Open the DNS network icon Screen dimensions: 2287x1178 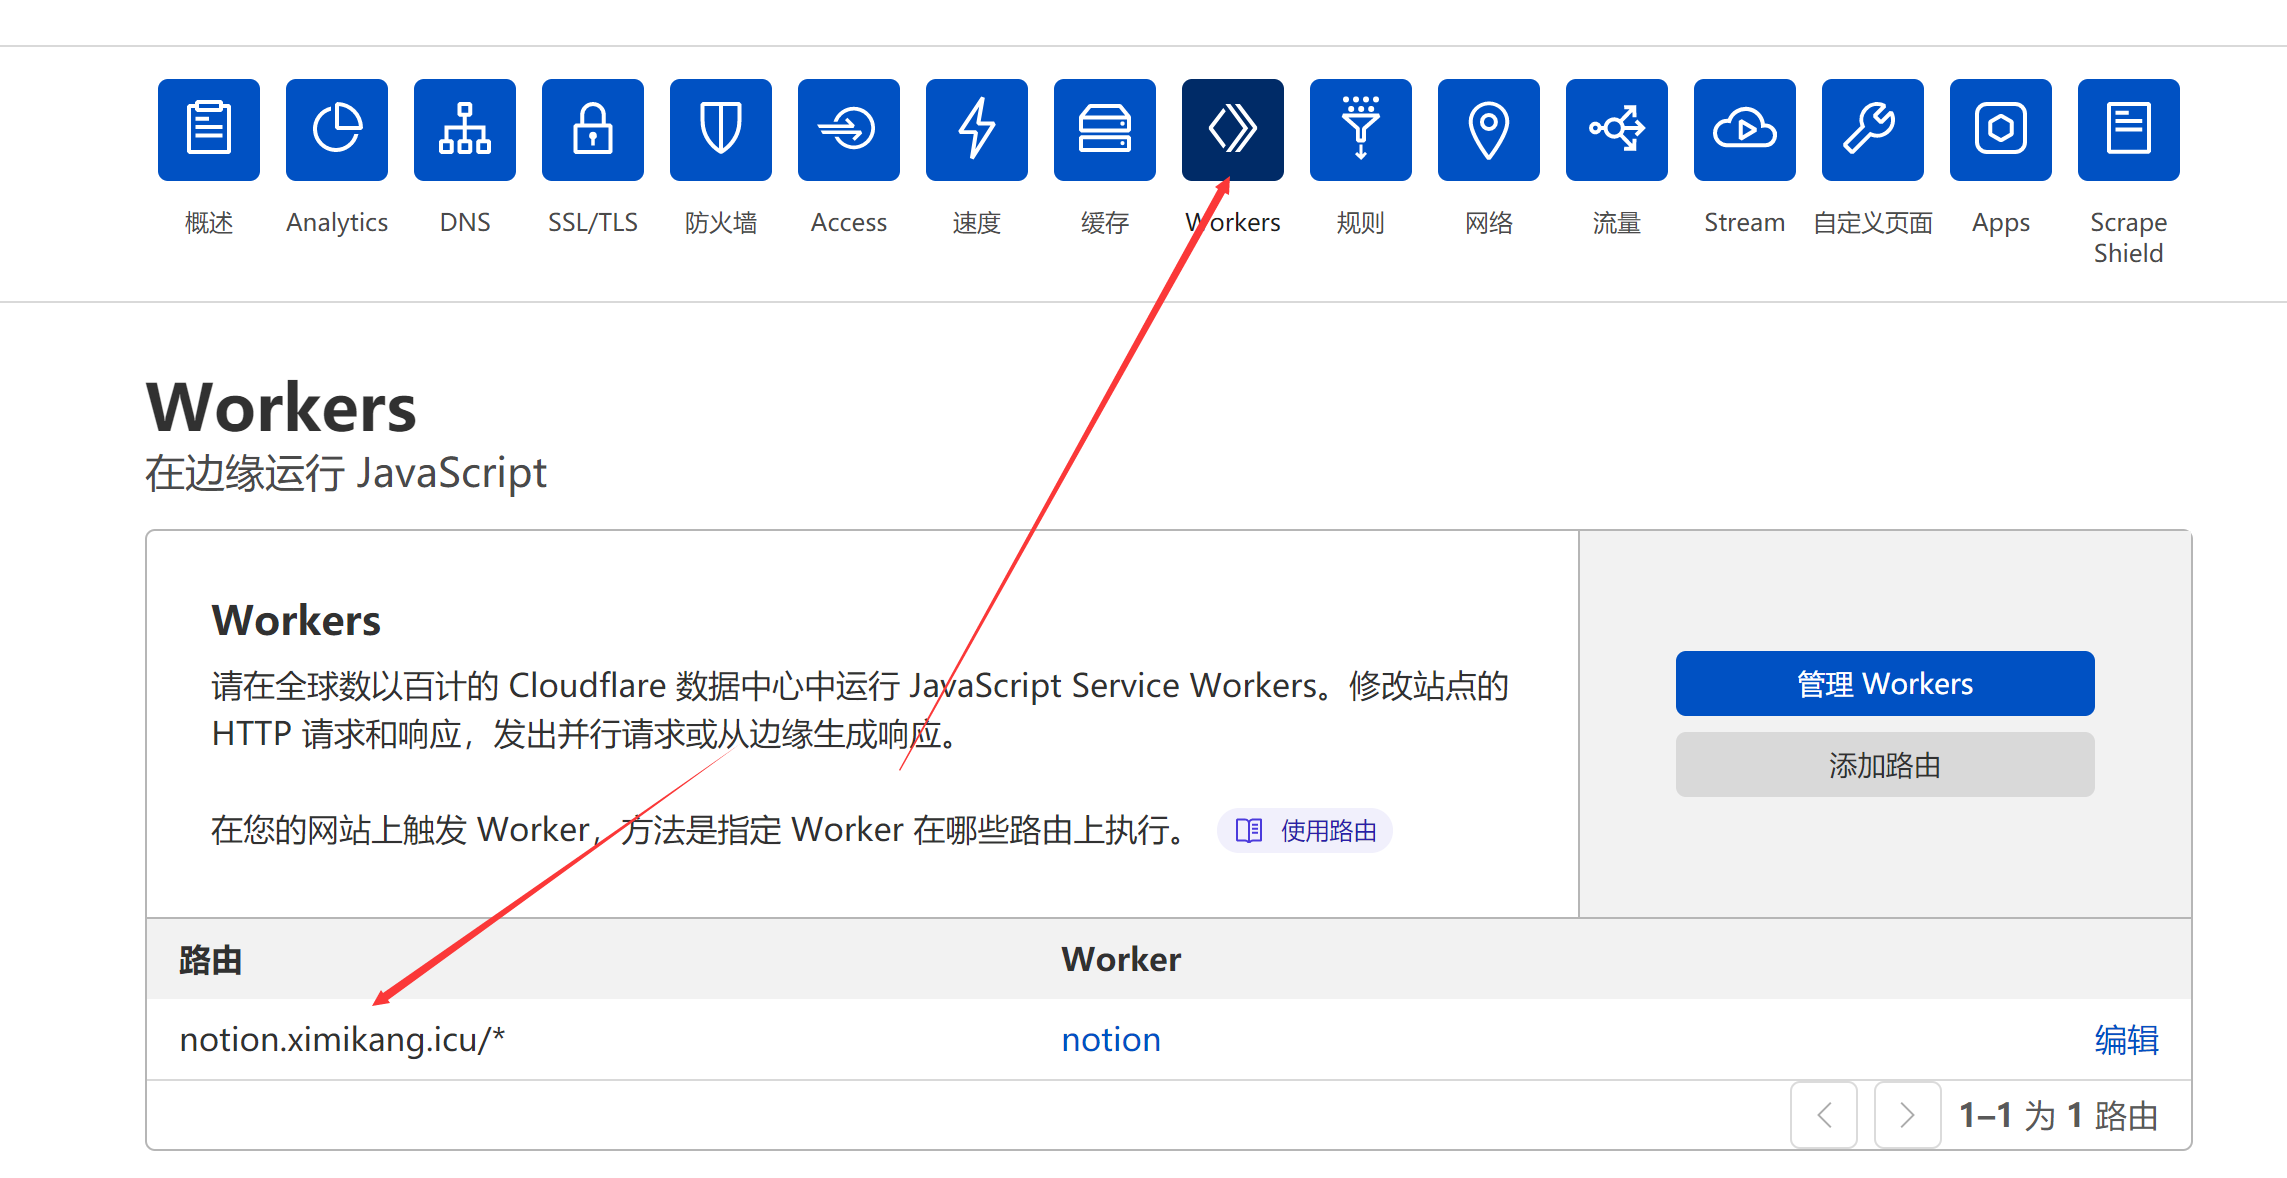465,130
